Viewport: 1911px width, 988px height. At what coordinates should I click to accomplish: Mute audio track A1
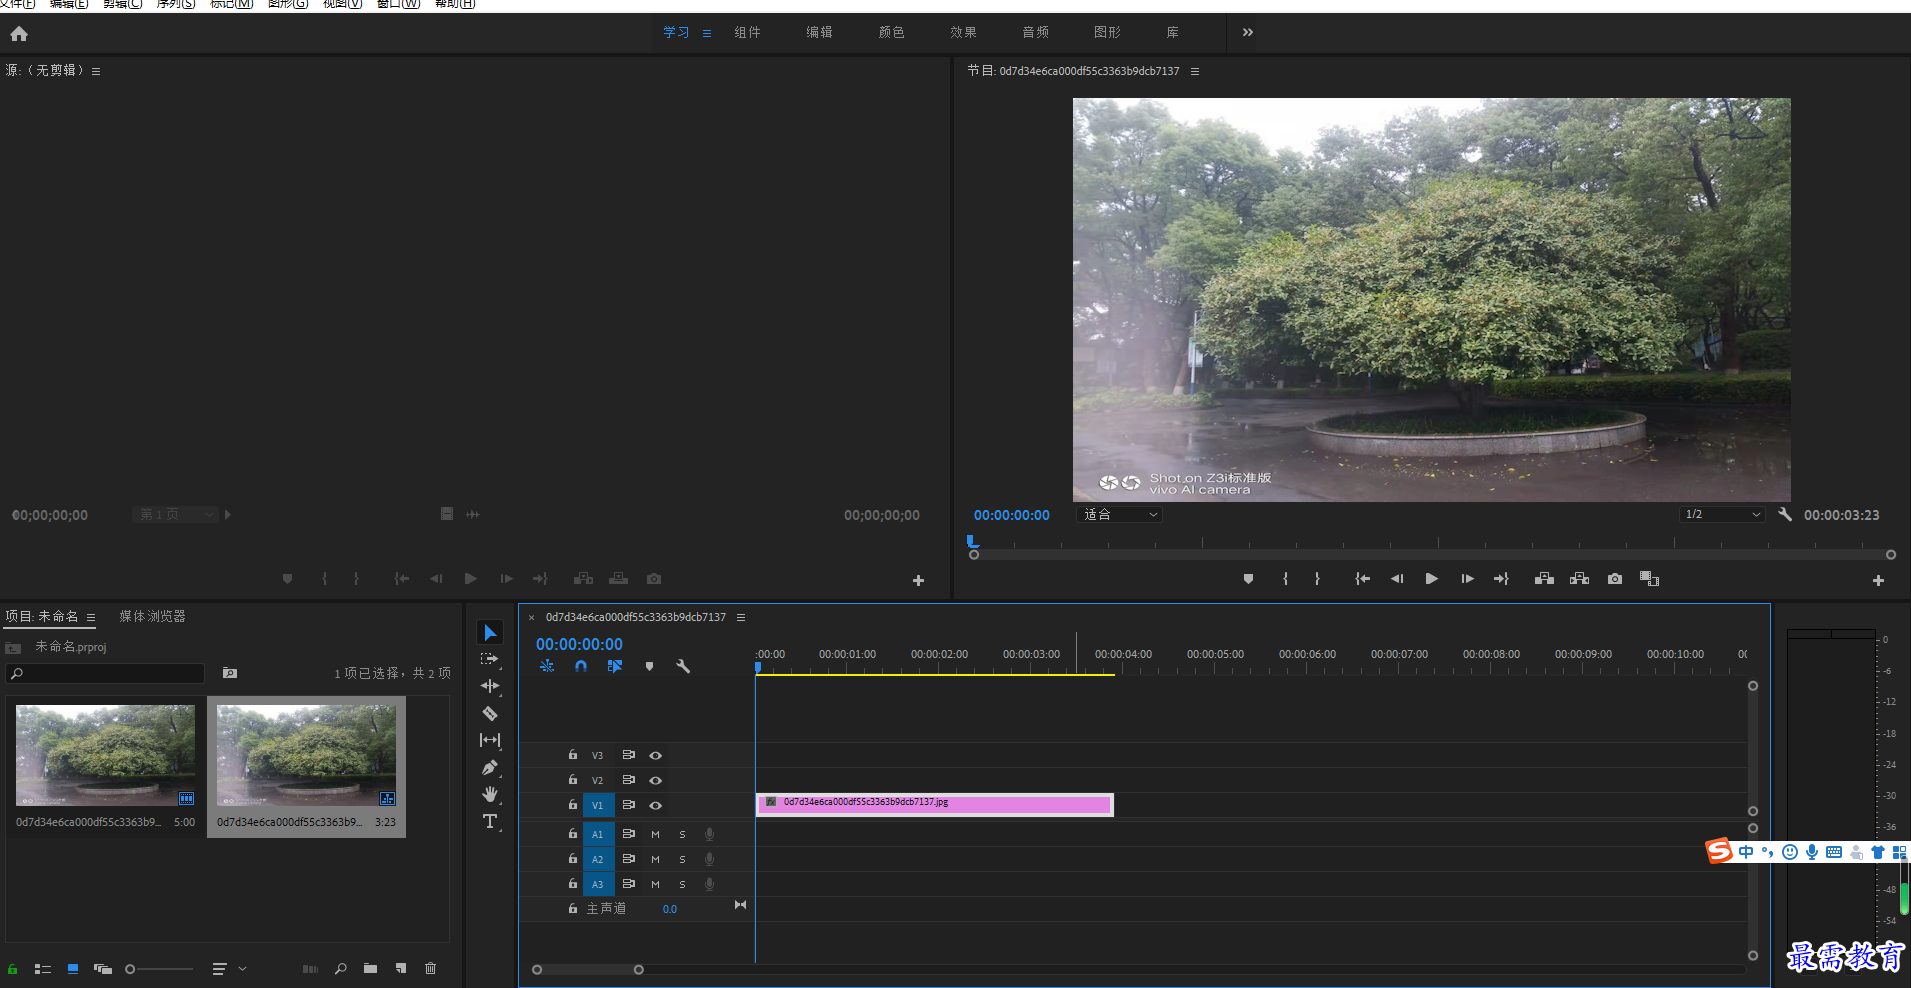655,834
